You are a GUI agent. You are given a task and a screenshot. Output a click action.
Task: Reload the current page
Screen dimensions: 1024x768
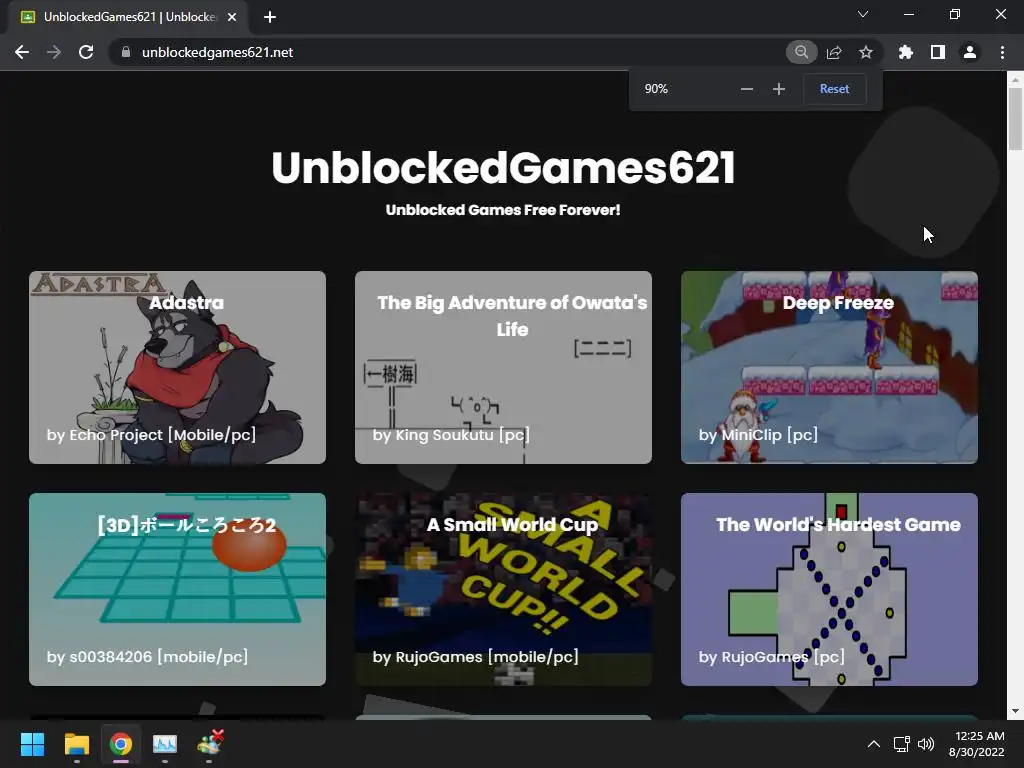[86, 52]
